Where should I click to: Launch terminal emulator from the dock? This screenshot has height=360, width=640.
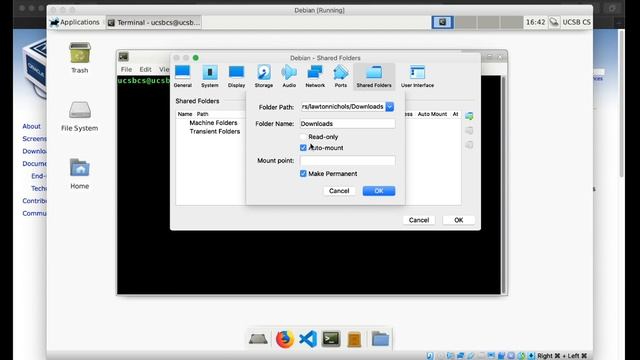tap(331, 339)
